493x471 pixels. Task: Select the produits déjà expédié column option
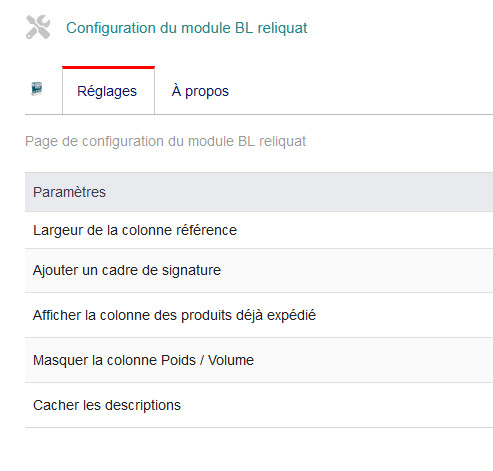coord(259,315)
